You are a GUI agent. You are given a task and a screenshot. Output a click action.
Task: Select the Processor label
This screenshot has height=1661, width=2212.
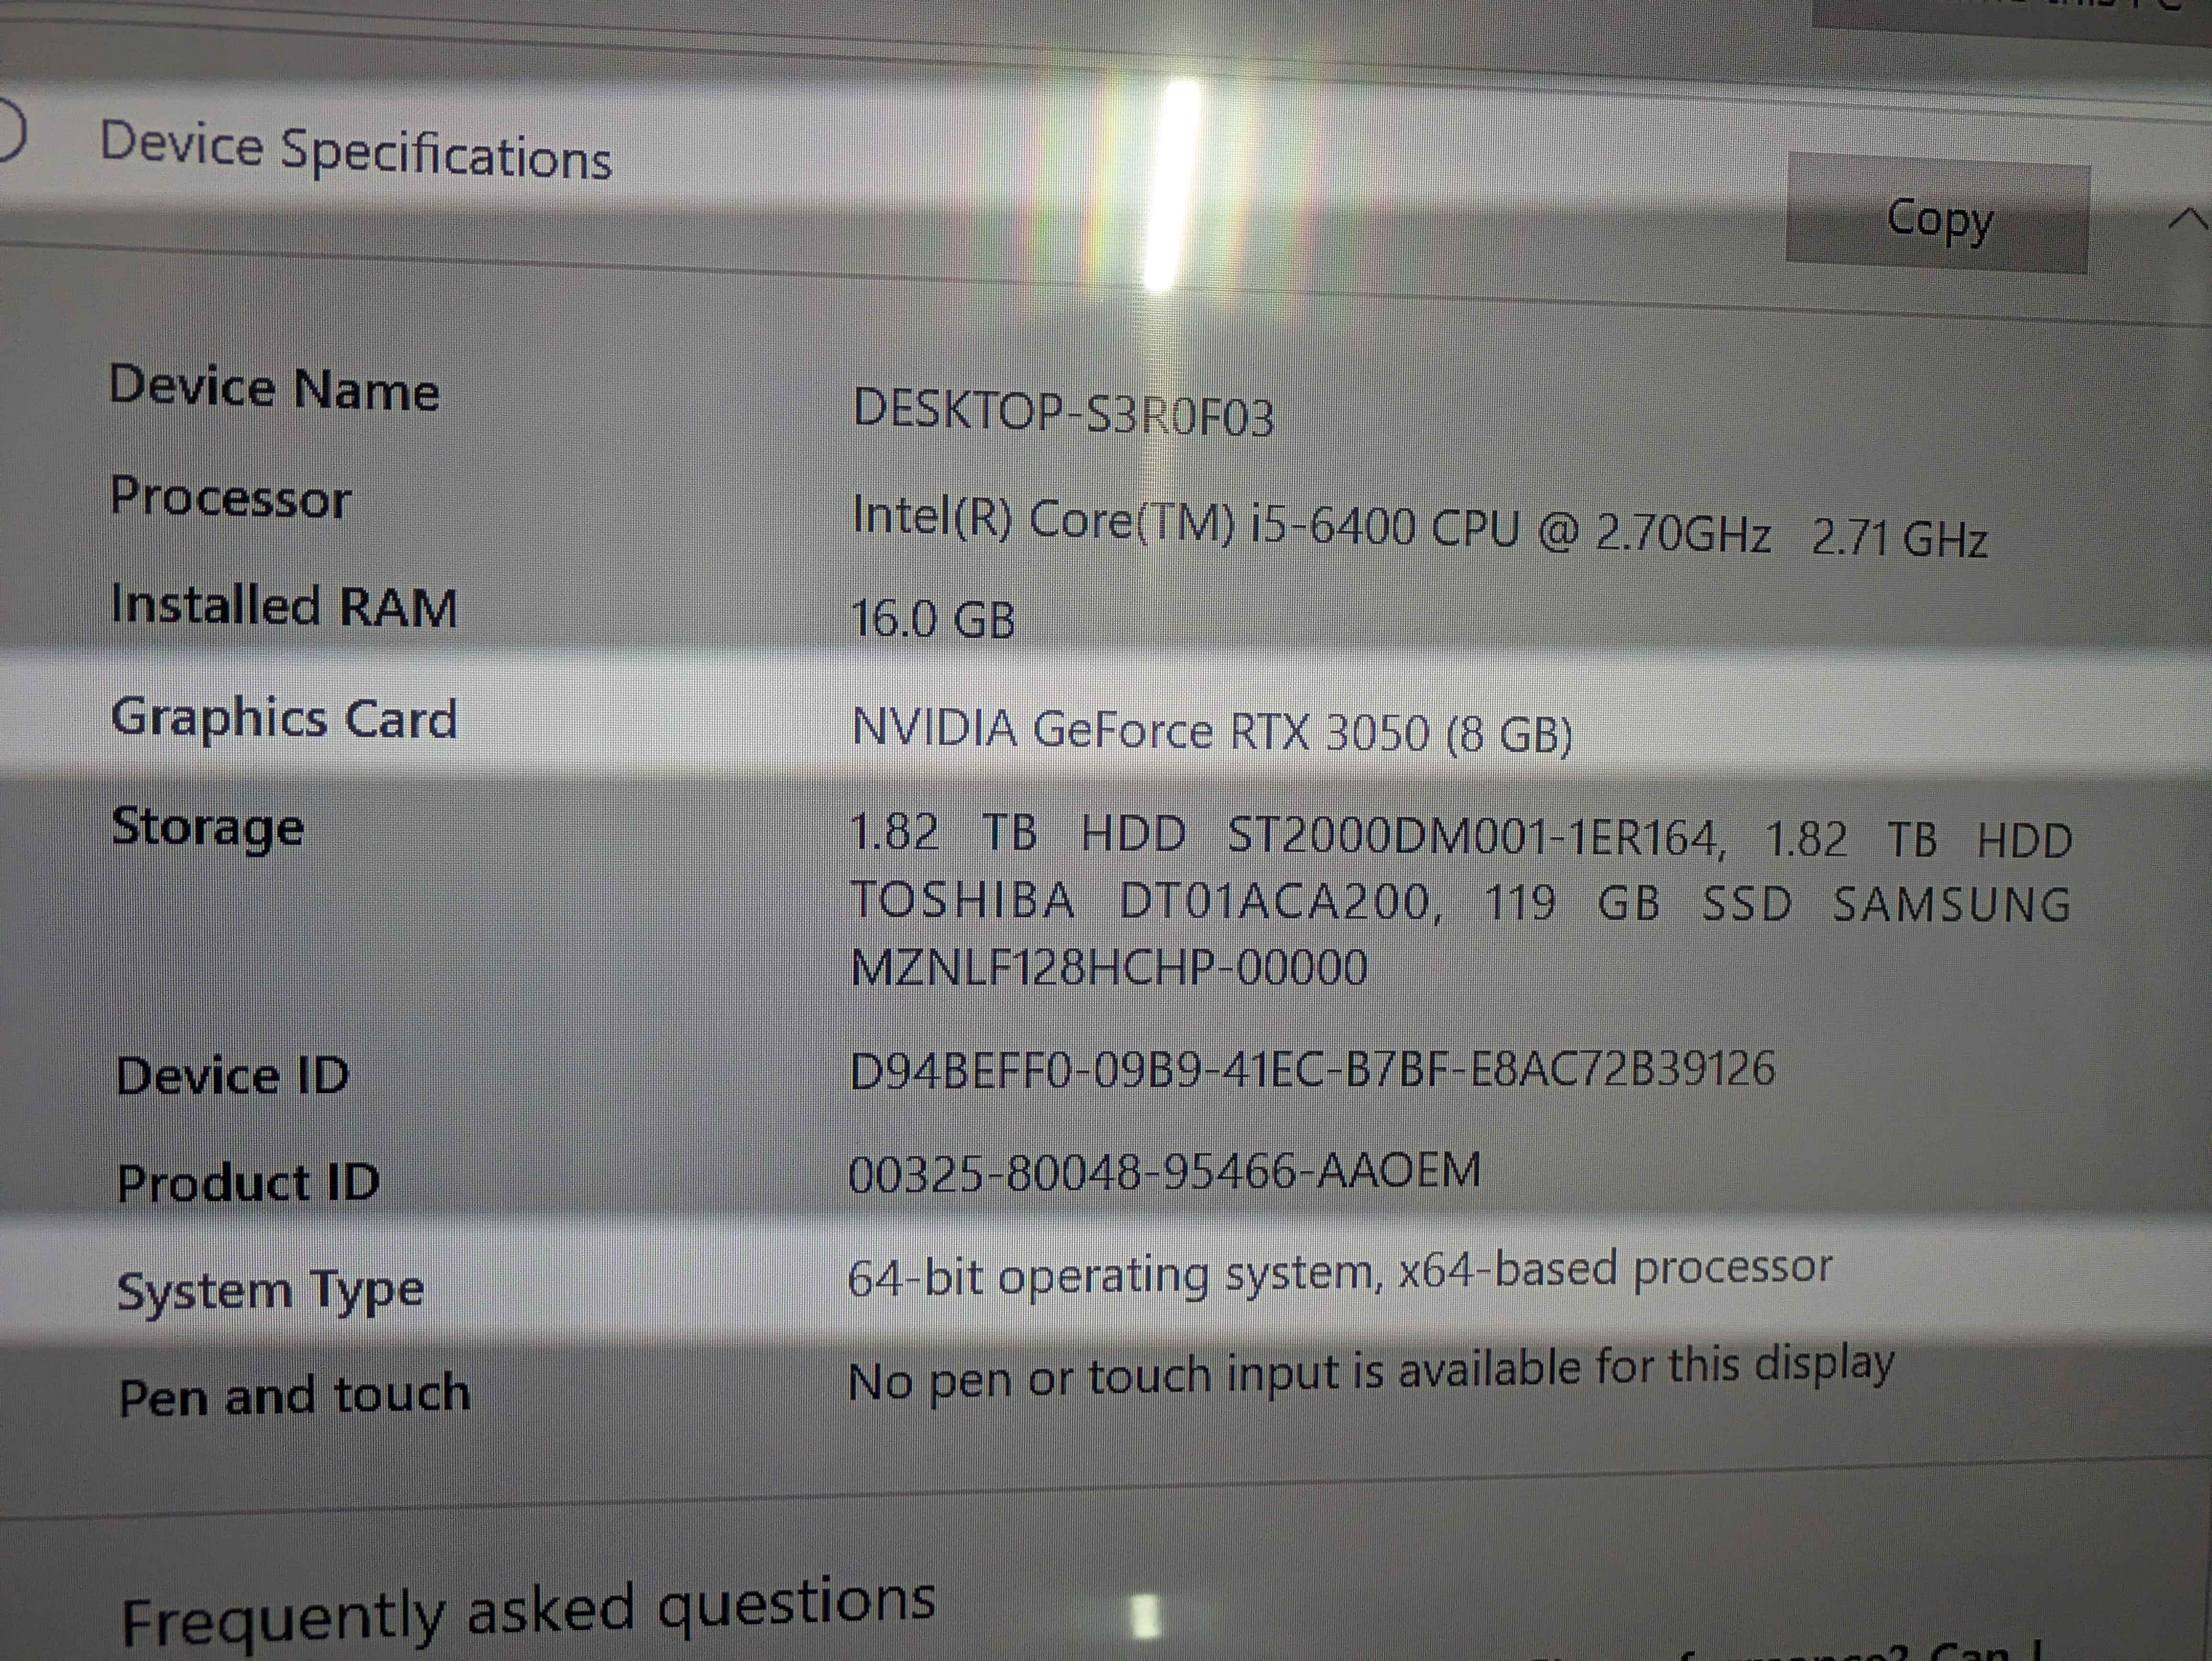click(231, 497)
